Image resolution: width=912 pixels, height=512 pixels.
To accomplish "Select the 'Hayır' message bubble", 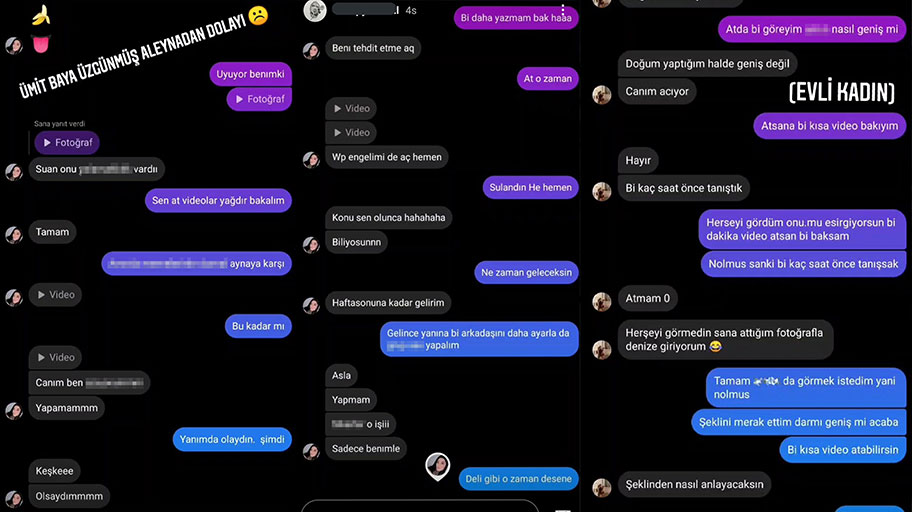I will tap(638, 161).
